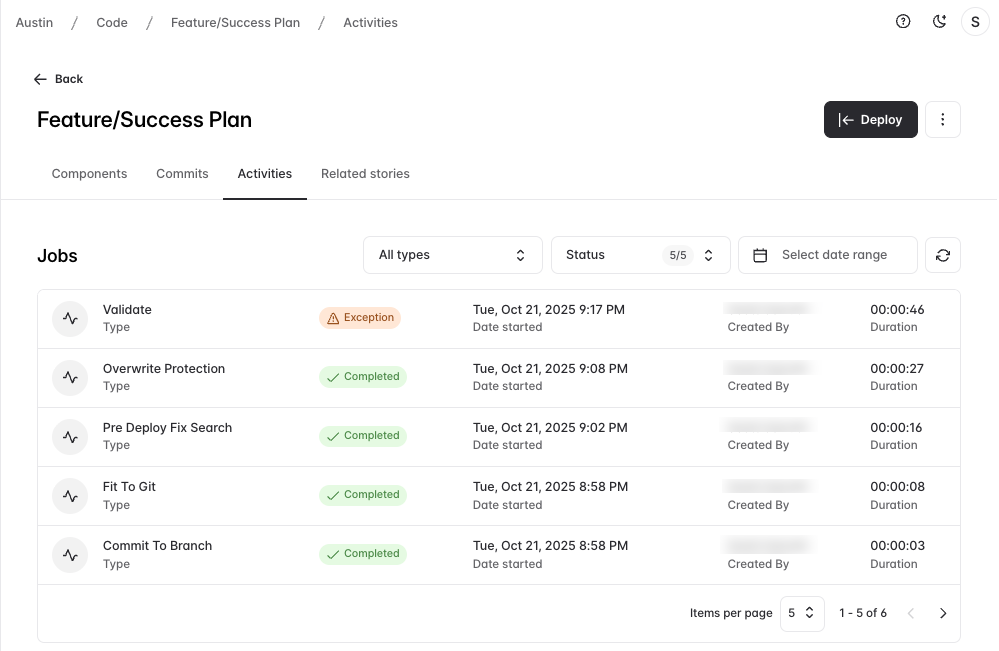Image resolution: width=999 pixels, height=651 pixels.
Task: Switch to the Commits tab
Action: [182, 174]
